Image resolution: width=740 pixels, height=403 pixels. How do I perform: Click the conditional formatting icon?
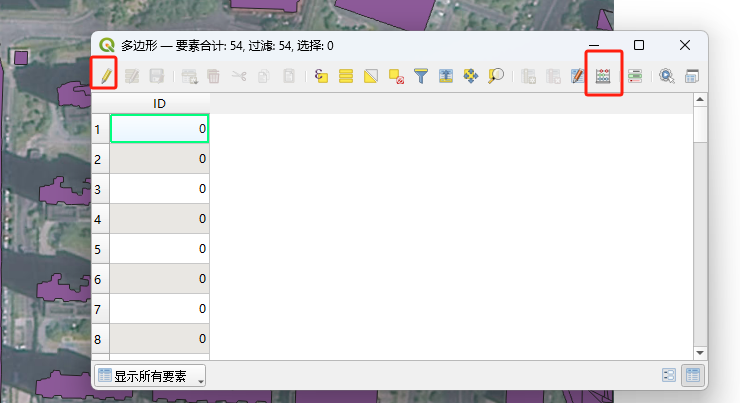tap(635, 75)
